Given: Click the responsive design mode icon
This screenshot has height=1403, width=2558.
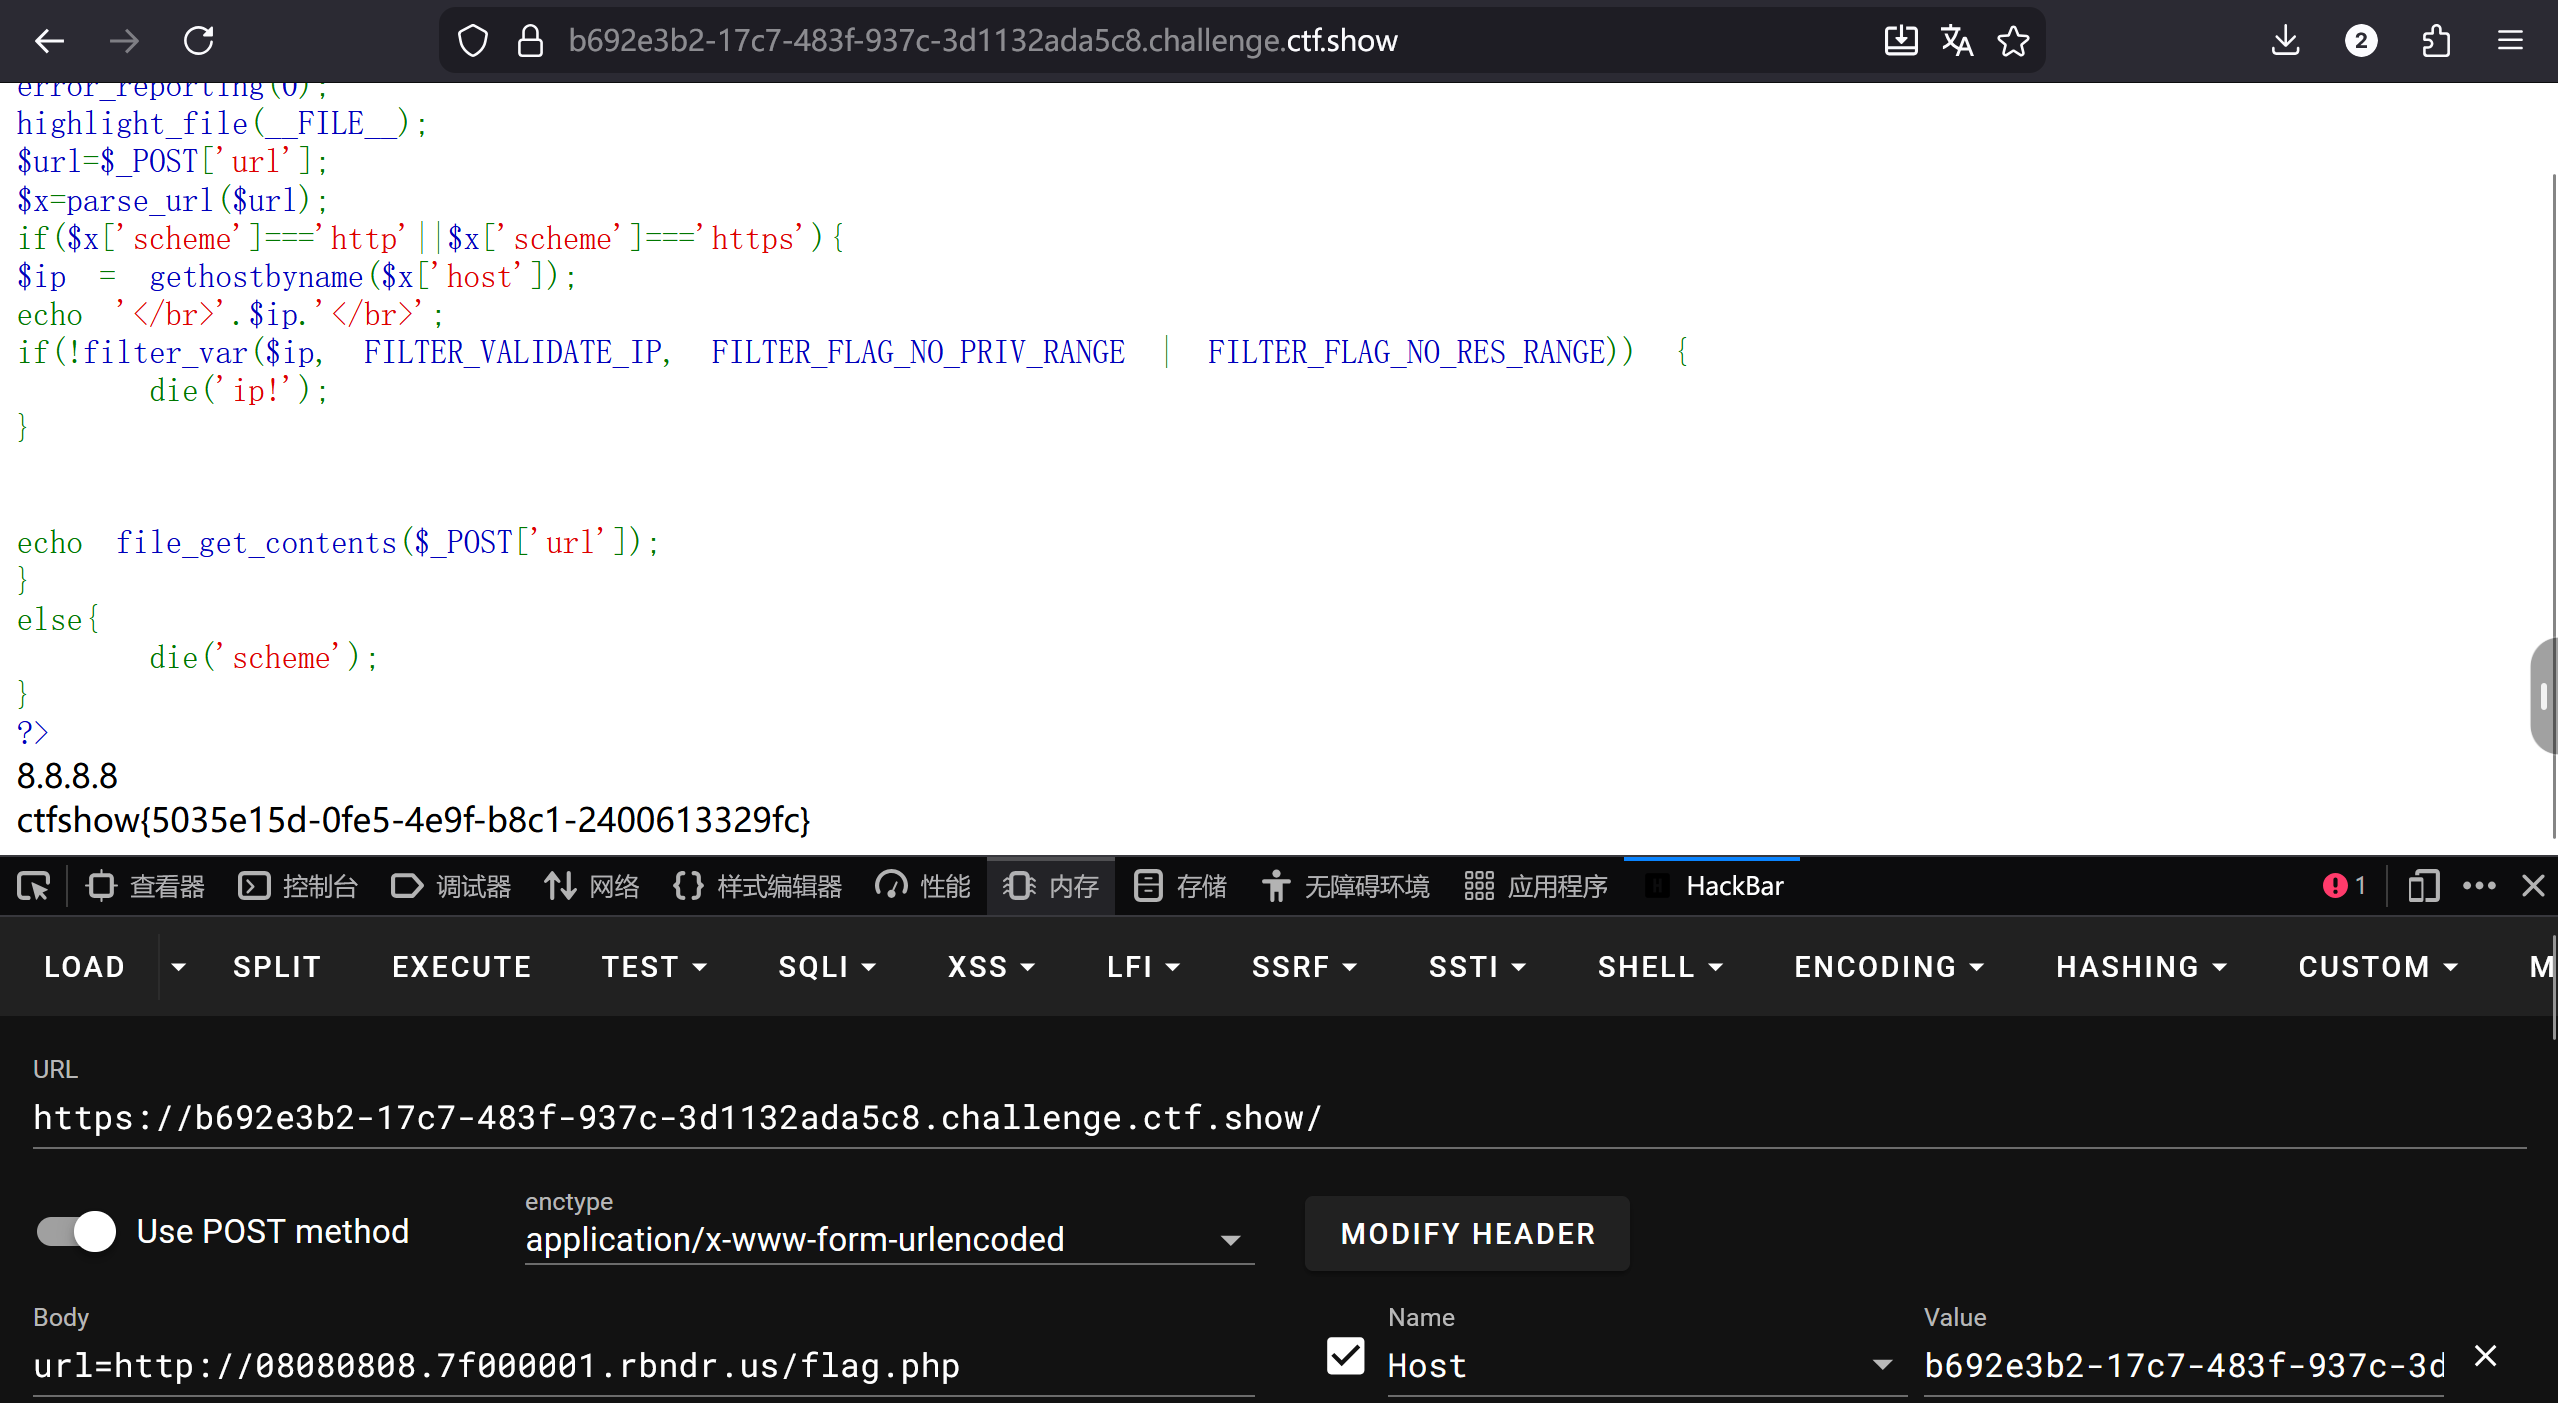Looking at the screenshot, I should click(2423, 886).
